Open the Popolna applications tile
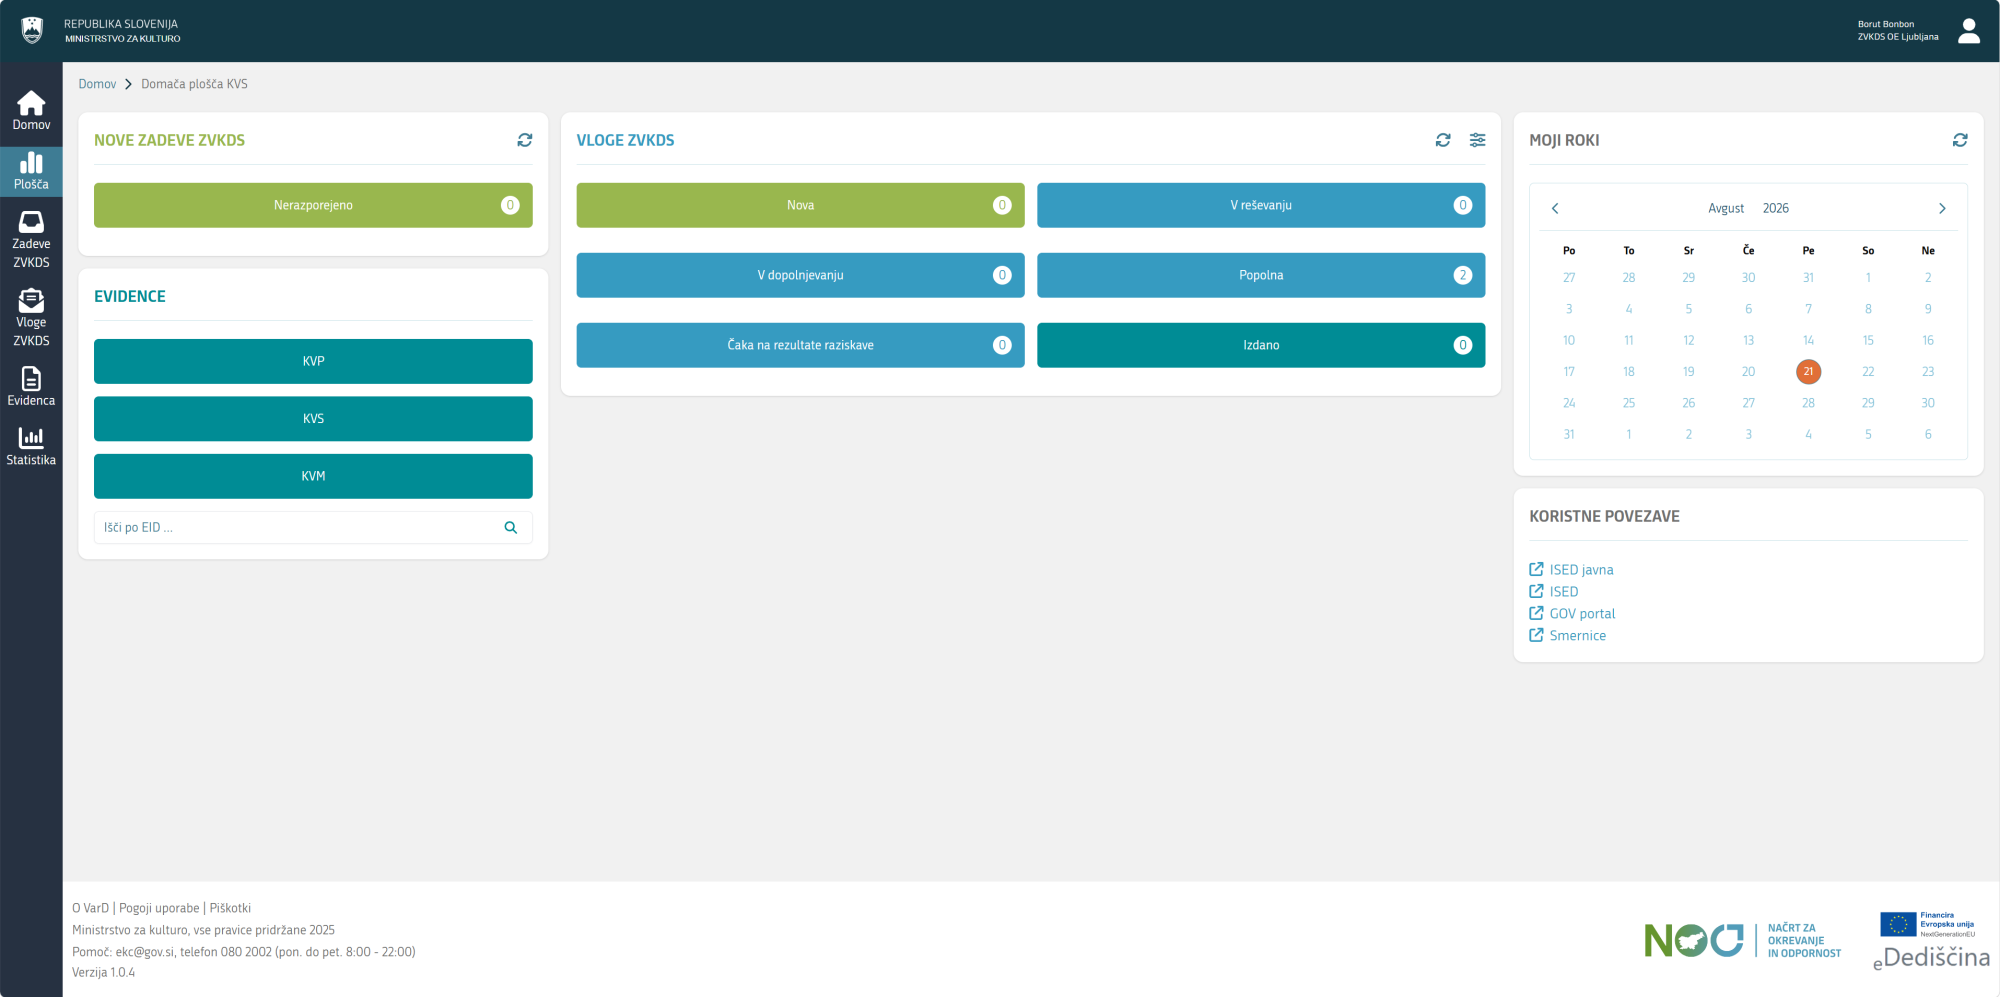 (1261, 275)
